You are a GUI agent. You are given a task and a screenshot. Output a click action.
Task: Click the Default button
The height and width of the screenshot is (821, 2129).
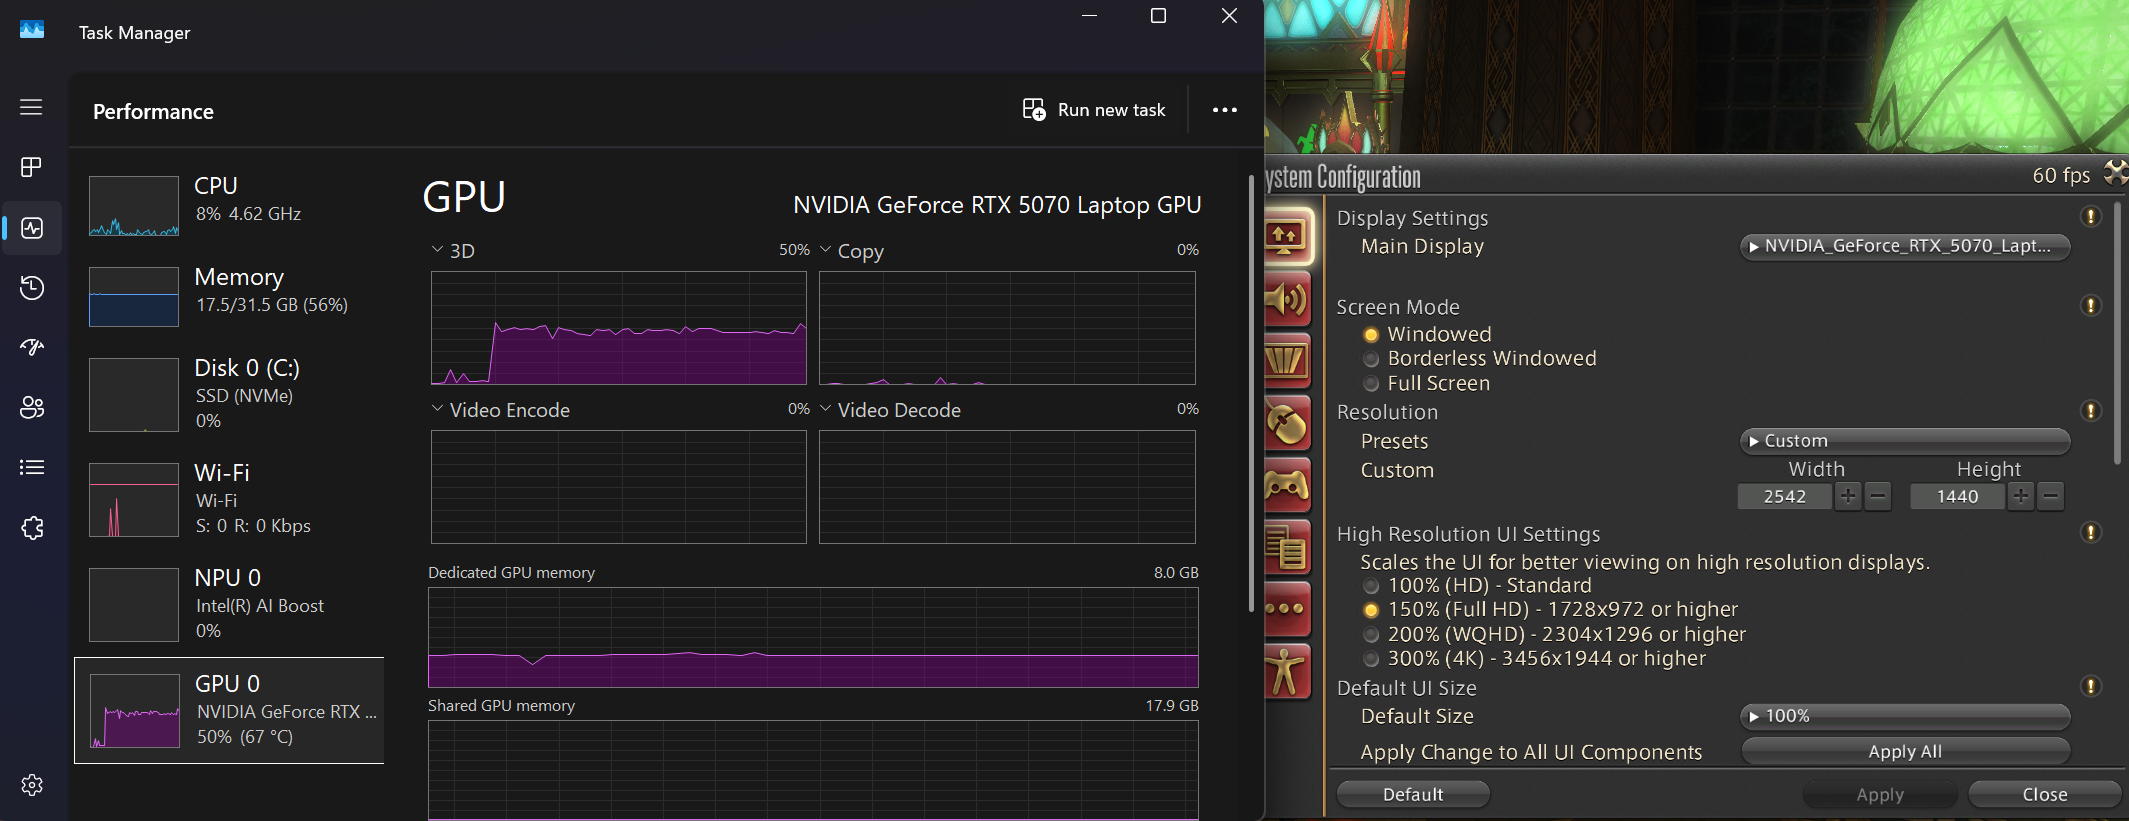[1413, 794]
